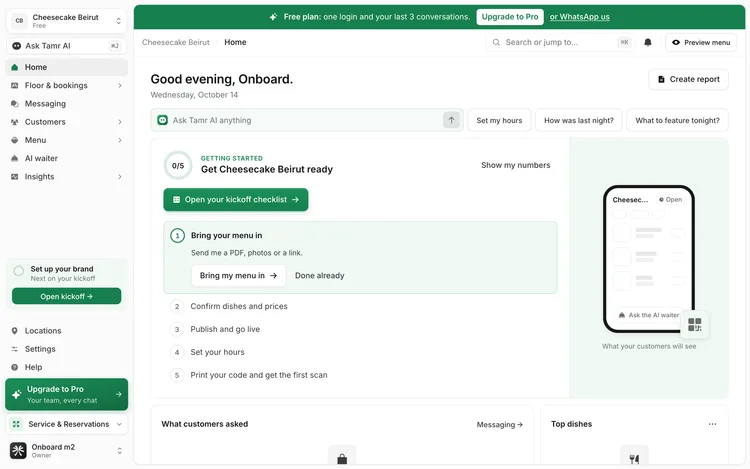The image size is (750, 469).
Task: Click the 0/5 progress ring
Action: [178, 165]
